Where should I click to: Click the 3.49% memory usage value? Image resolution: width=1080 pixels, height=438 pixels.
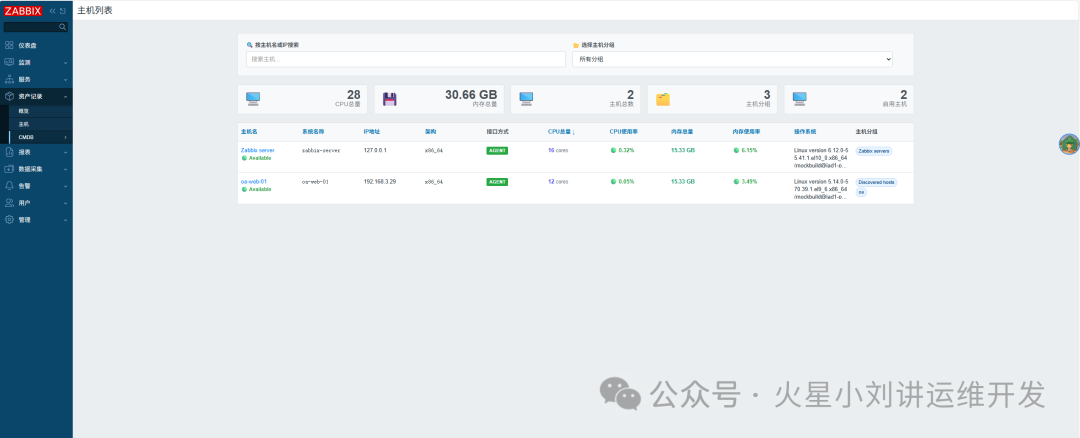coord(749,182)
